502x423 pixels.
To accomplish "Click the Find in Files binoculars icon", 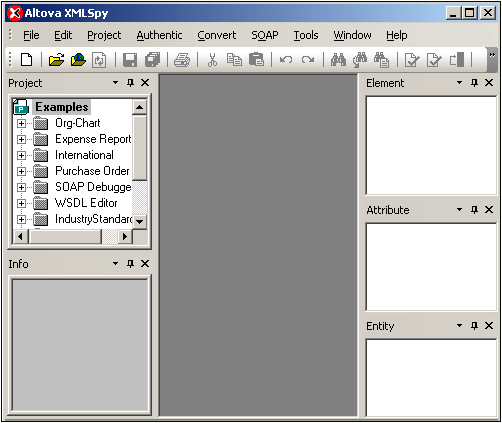I will tap(381, 60).
